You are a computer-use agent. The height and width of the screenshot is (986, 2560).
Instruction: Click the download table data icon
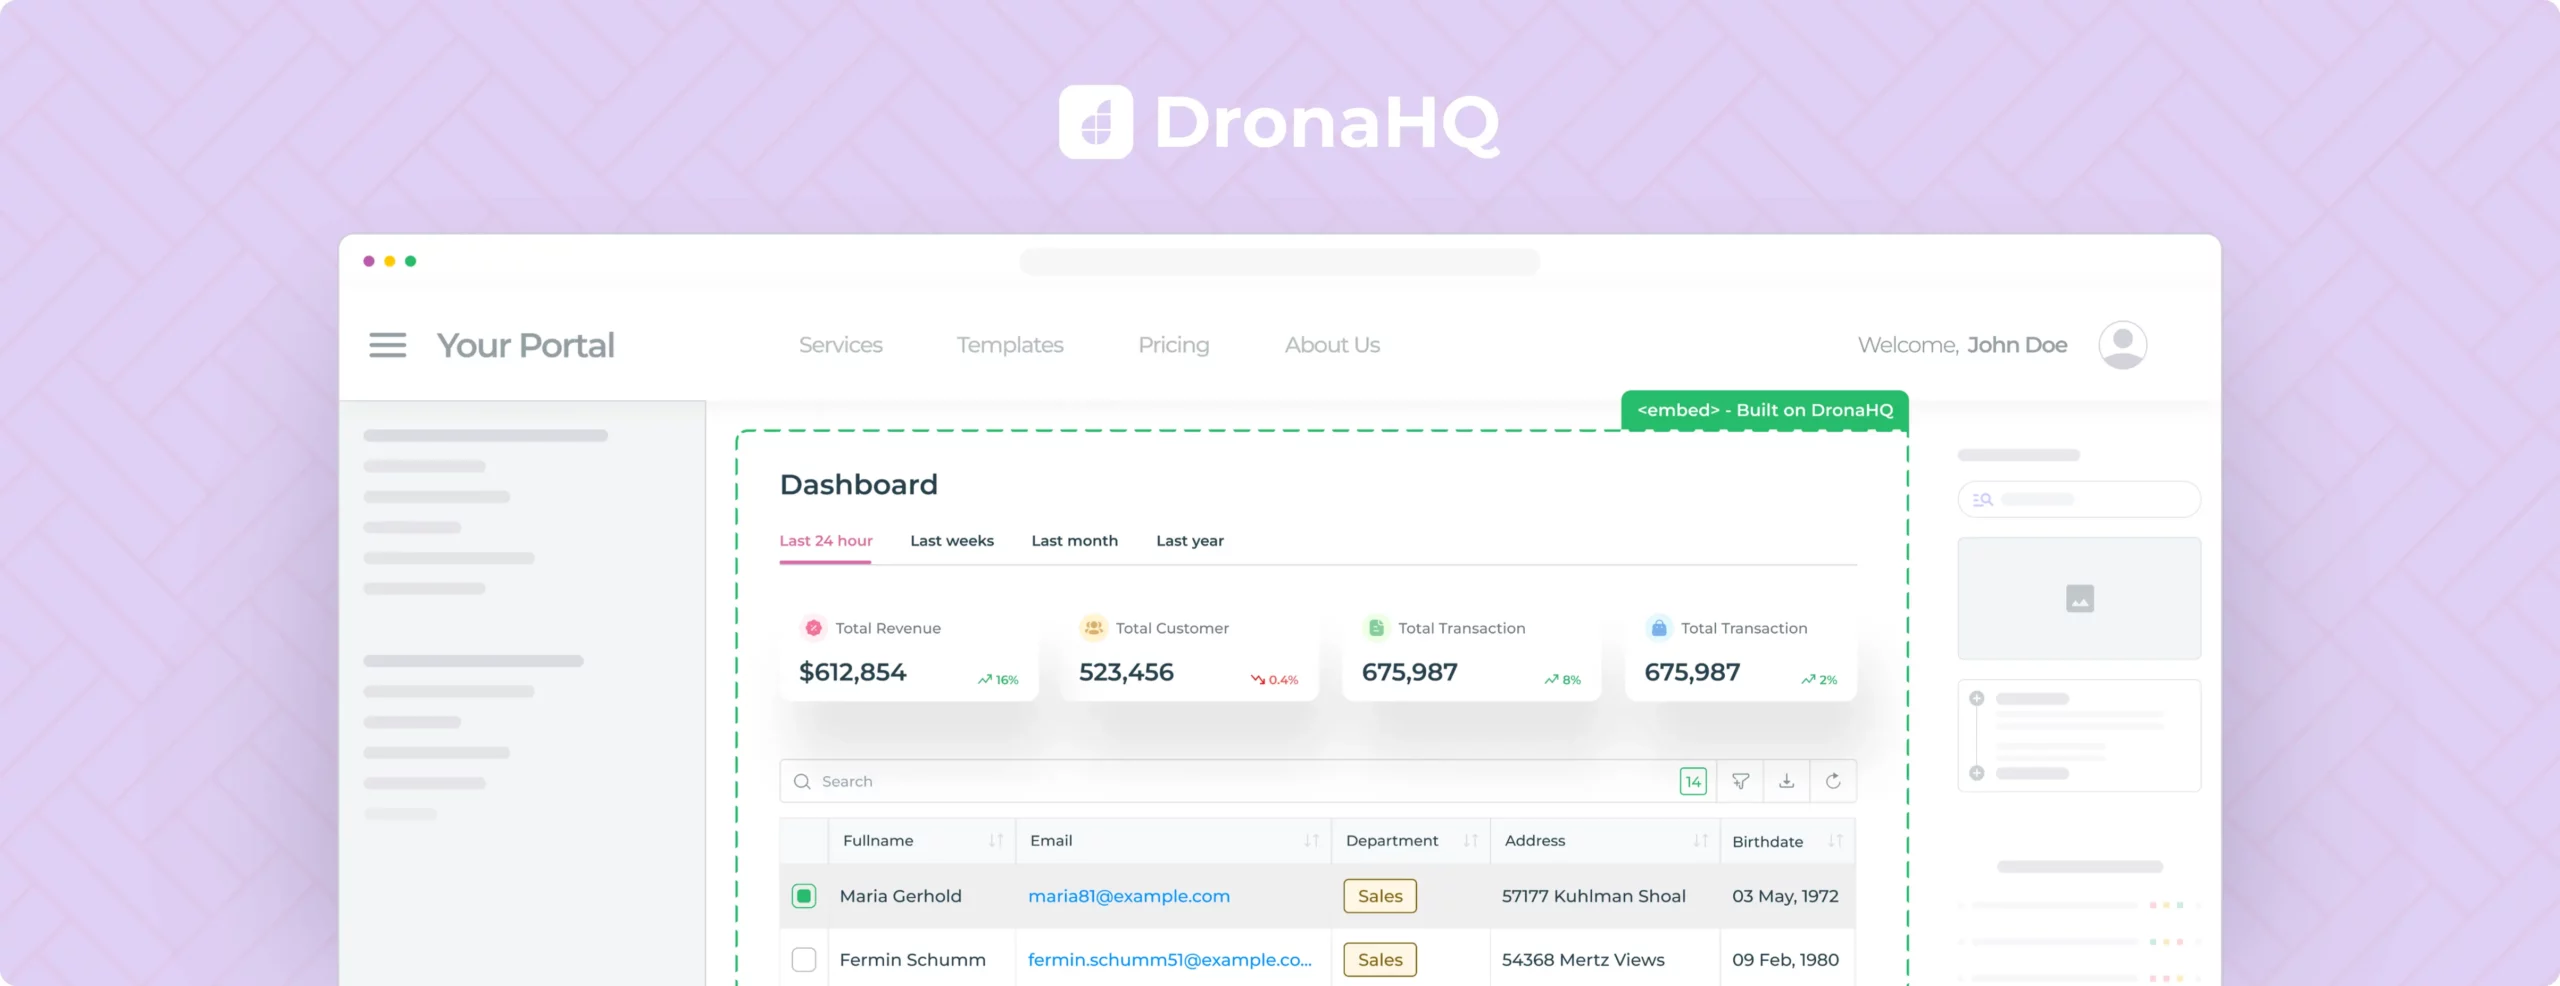1786,781
